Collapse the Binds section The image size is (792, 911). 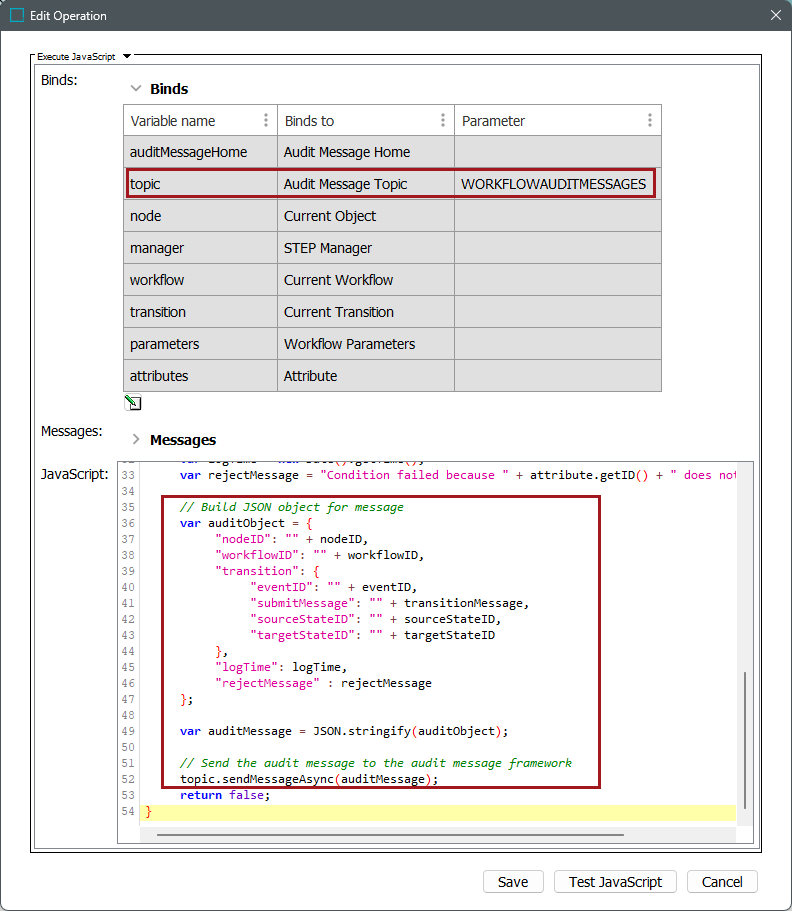pos(136,89)
